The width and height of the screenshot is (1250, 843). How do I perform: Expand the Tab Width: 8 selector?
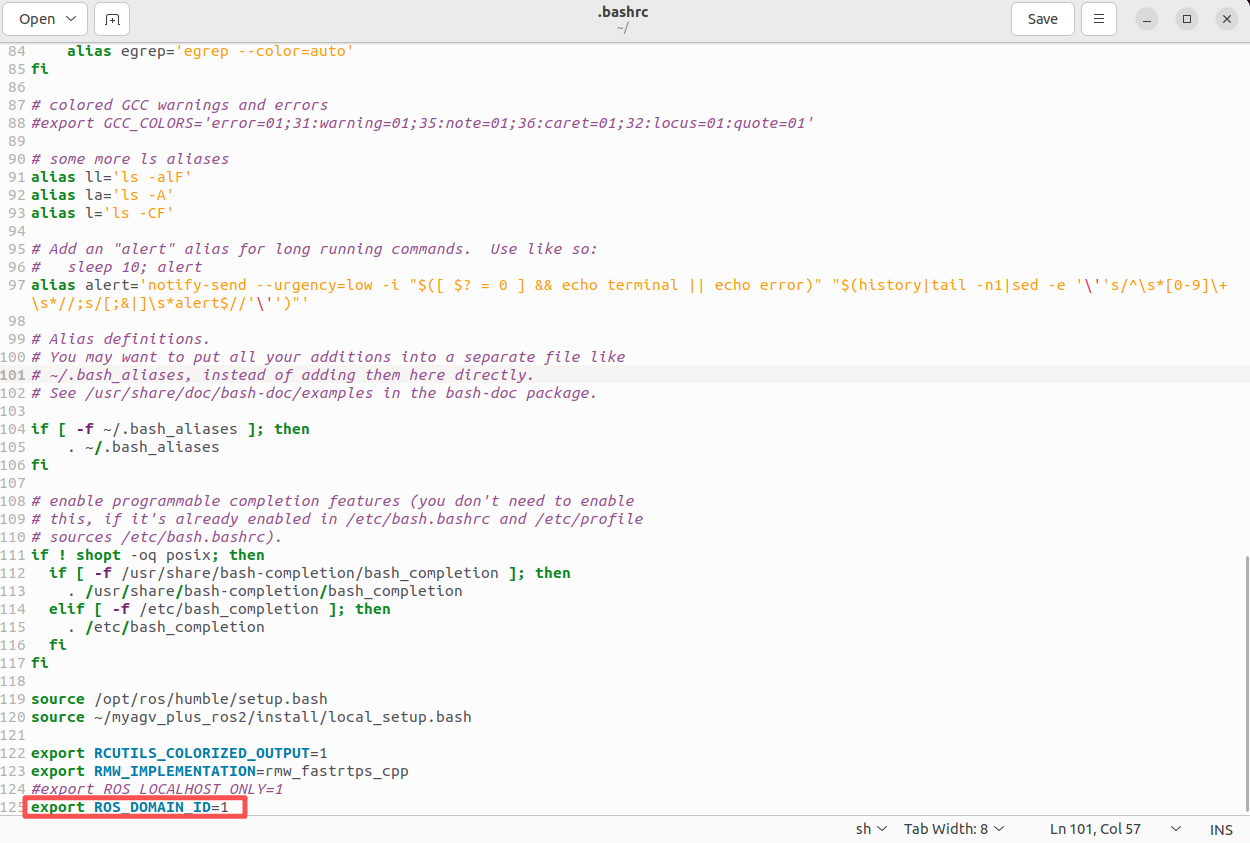(954, 829)
